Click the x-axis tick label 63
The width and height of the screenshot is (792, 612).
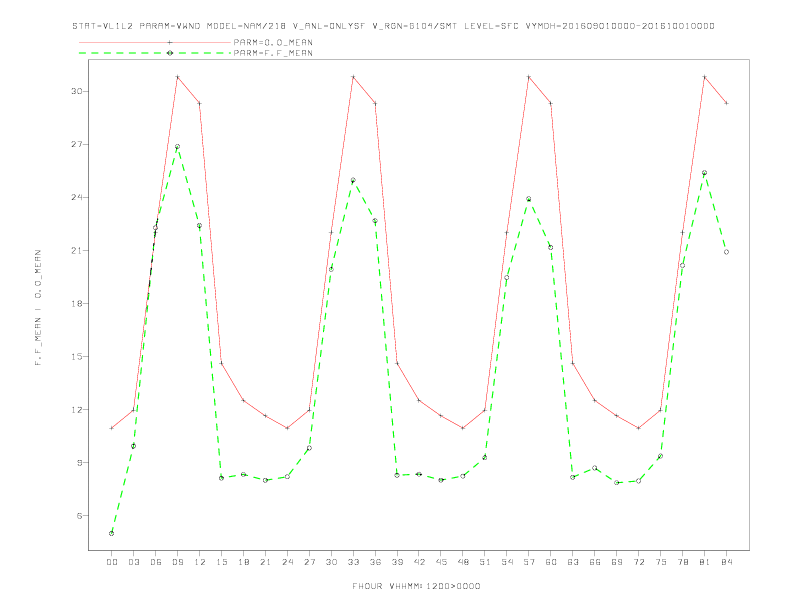(x=573, y=562)
